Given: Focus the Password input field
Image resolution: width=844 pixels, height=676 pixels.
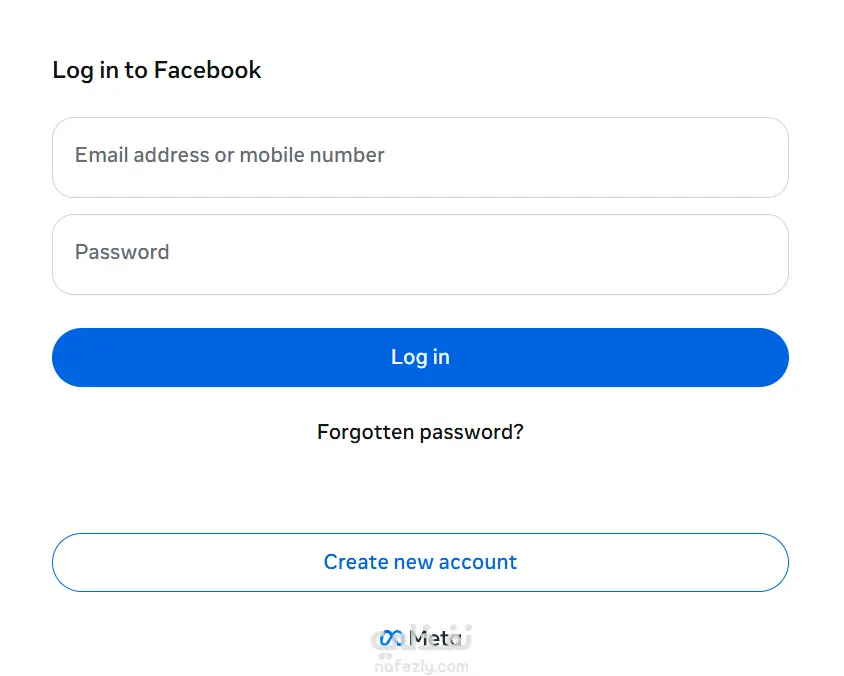Looking at the screenshot, I should (x=420, y=254).
